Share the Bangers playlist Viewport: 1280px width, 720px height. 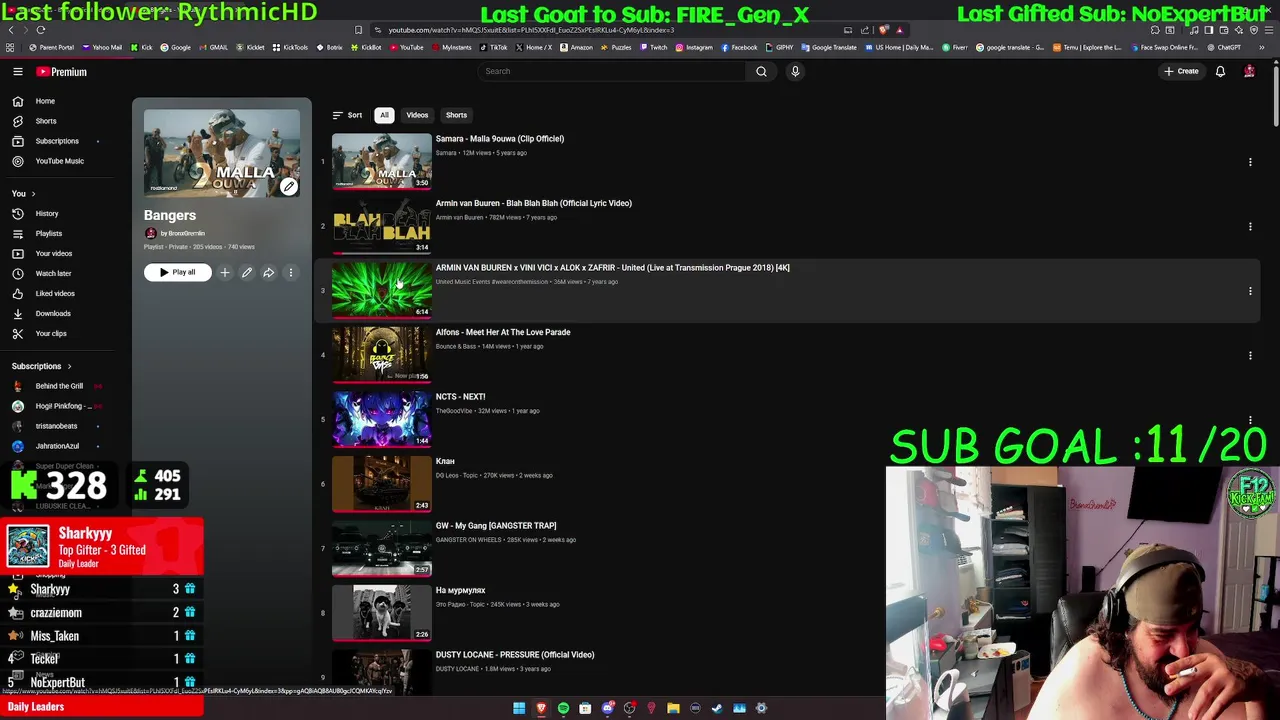(269, 272)
